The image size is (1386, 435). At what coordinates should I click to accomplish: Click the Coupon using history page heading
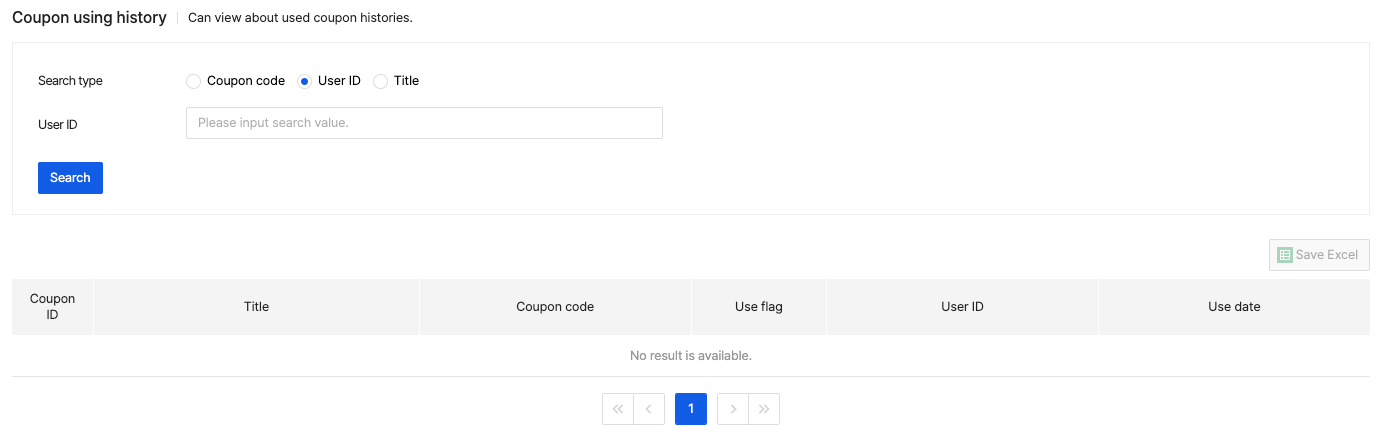pyautogui.click(x=89, y=18)
